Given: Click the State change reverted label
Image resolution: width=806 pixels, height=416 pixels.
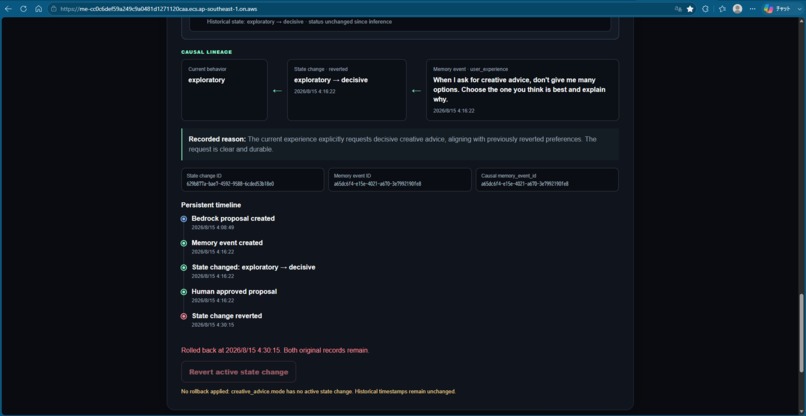Looking at the screenshot, I should click(x=227, y=316).
